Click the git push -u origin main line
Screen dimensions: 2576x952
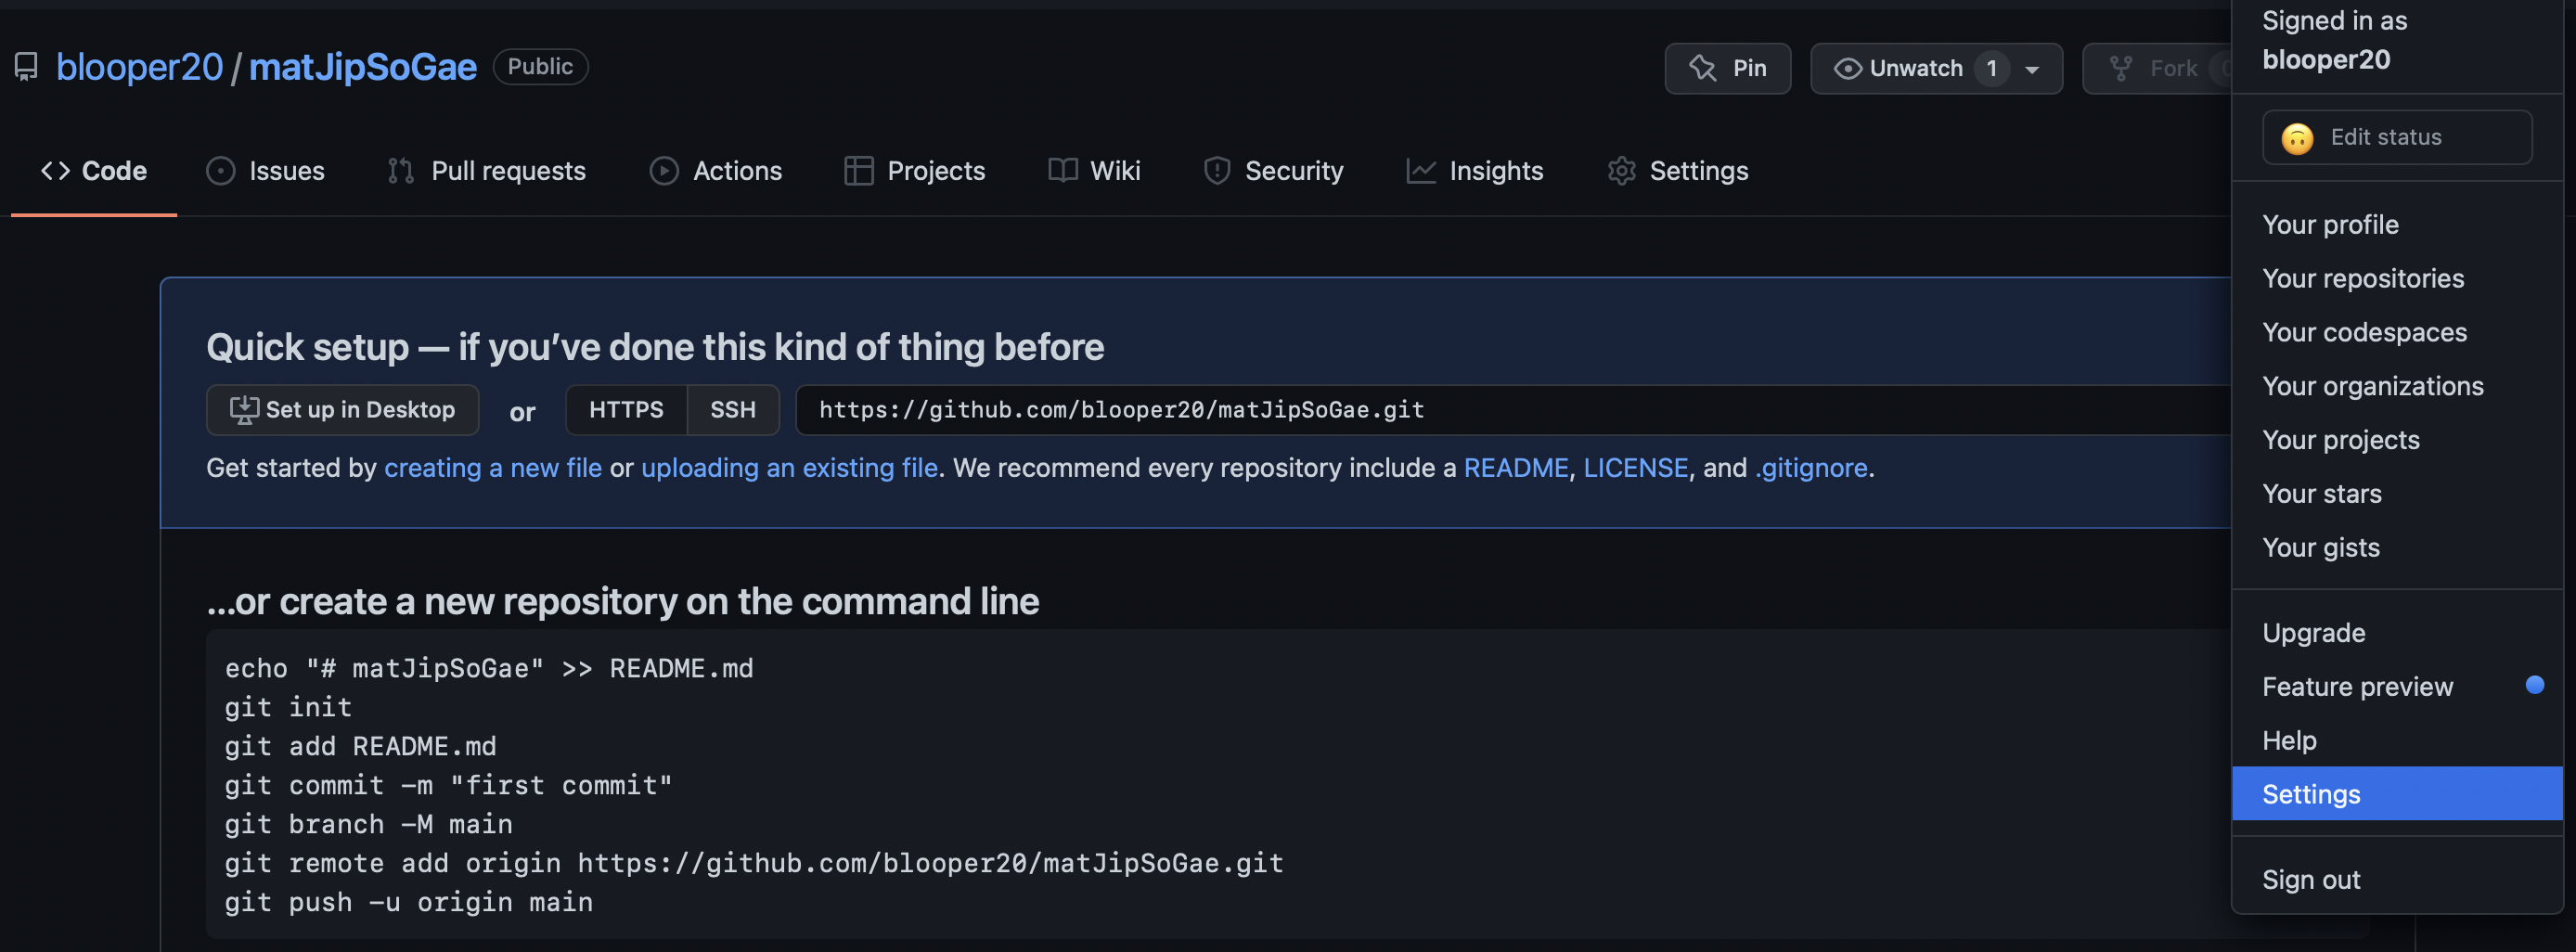point(408,902)
